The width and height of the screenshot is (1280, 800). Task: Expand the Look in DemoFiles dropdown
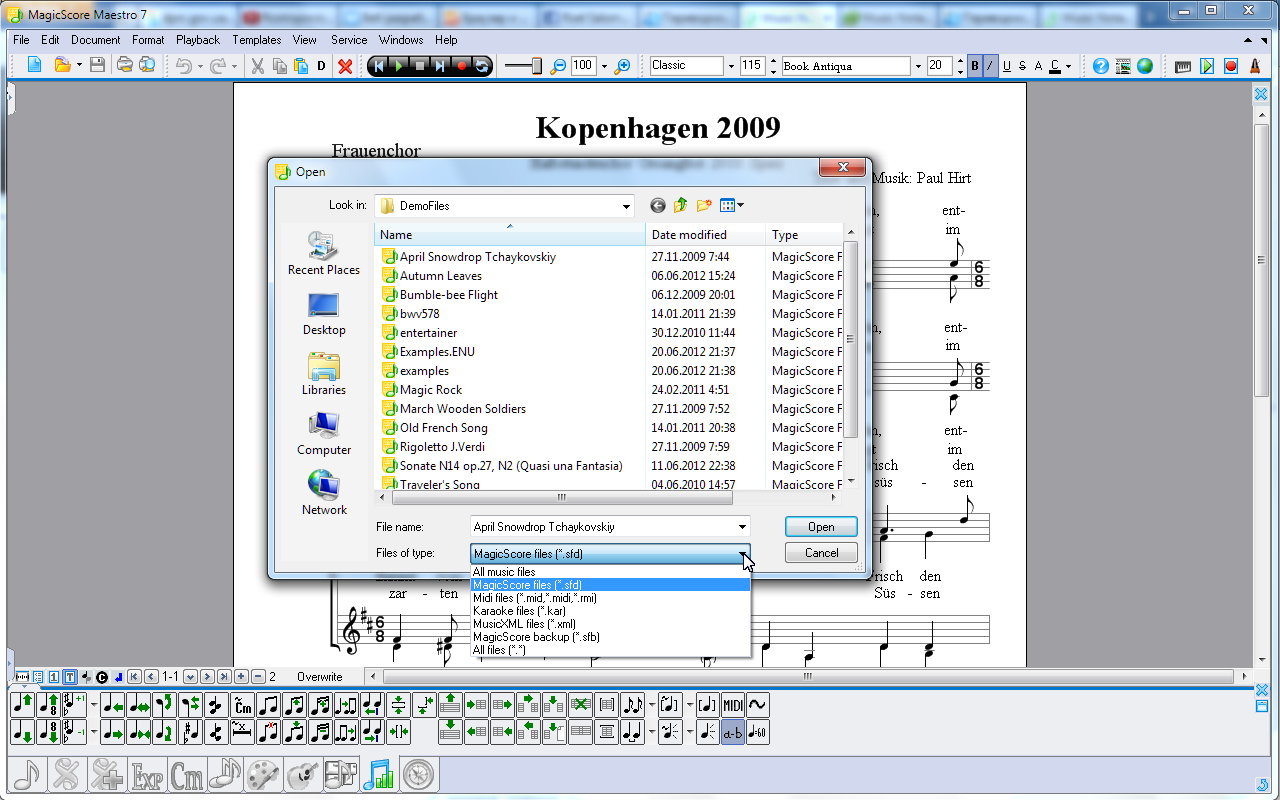pos(626,206)
